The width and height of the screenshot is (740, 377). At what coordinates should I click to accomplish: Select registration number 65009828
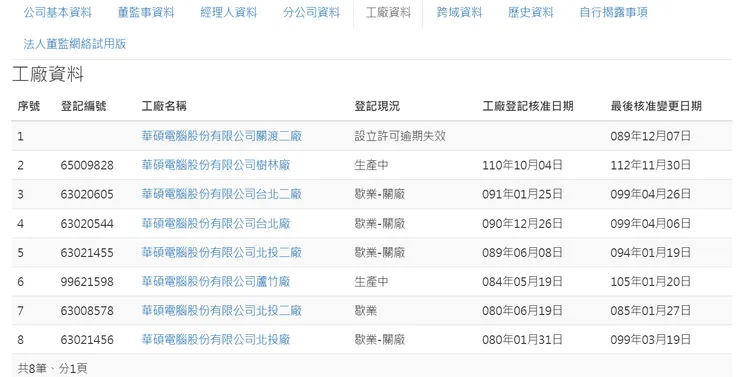[x=87, y=165]
